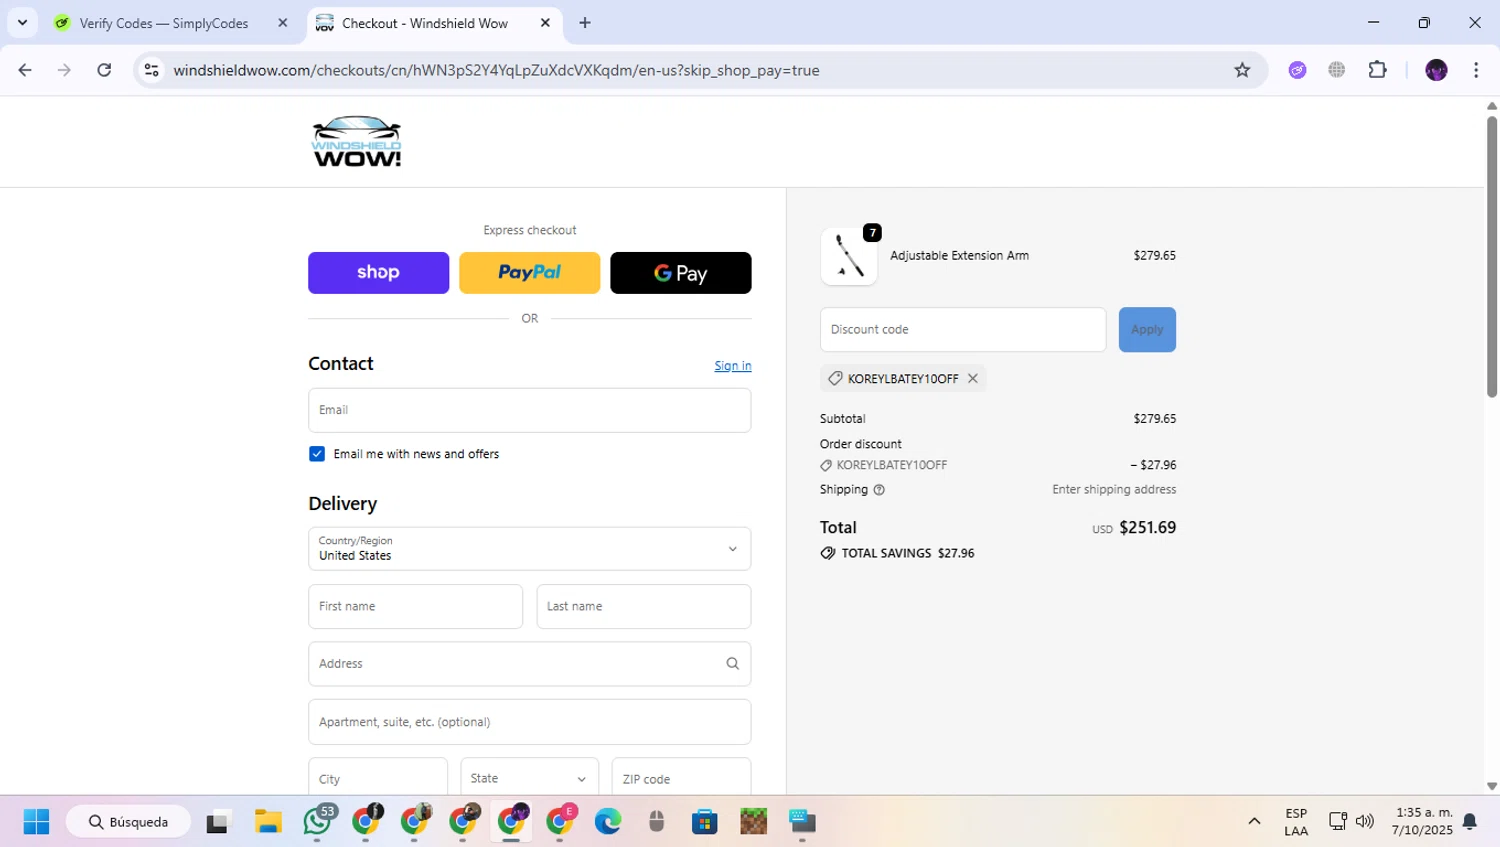
Task: Click the Address field
Action: tap(529, 664)
